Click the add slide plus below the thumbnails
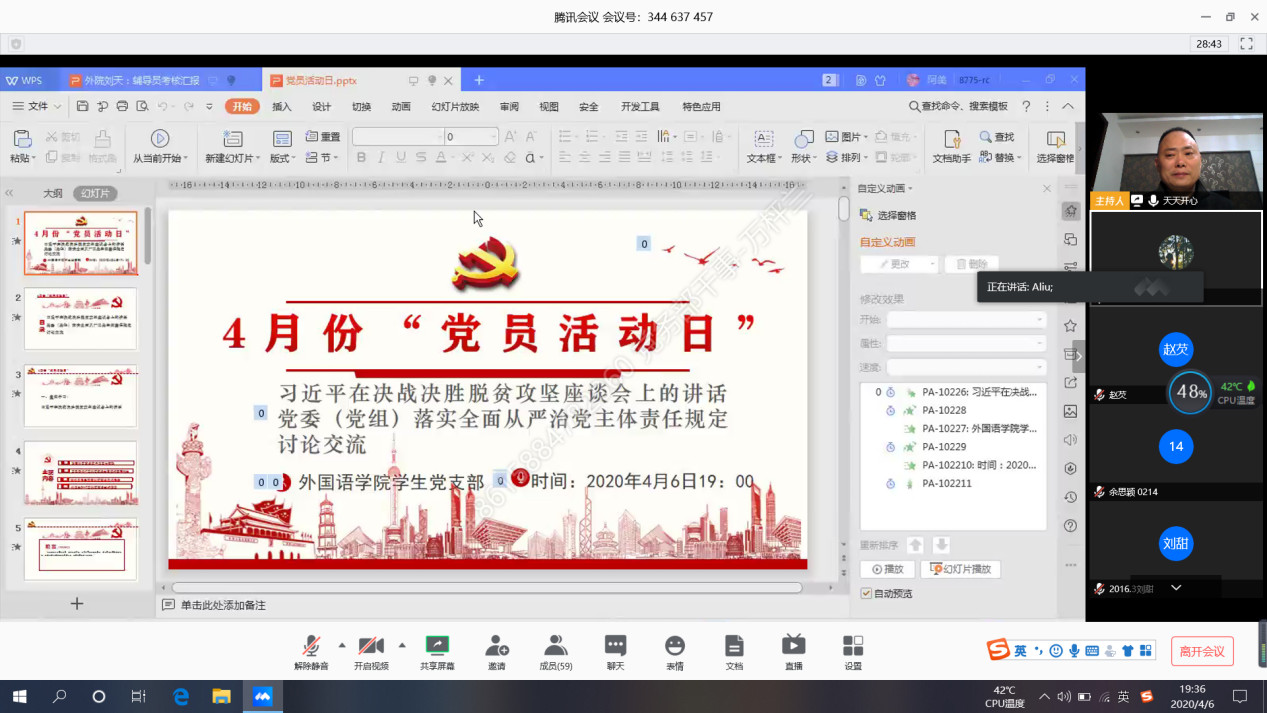The height and width of the screenshot is (713, 1267). [x=77, y=603]
